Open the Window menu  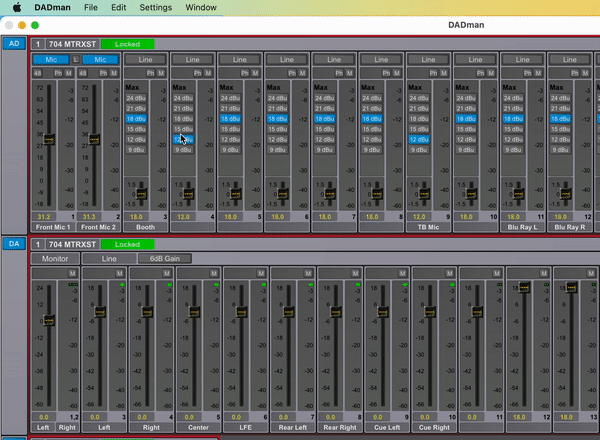click(x=201, y=7)
